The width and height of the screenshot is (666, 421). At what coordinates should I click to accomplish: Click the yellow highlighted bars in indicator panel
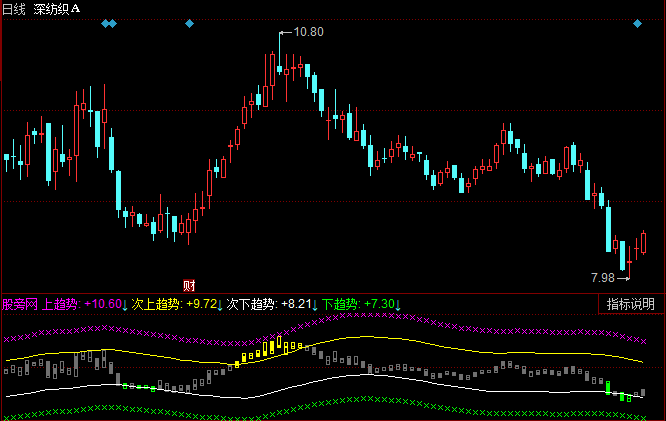[265, 350]
